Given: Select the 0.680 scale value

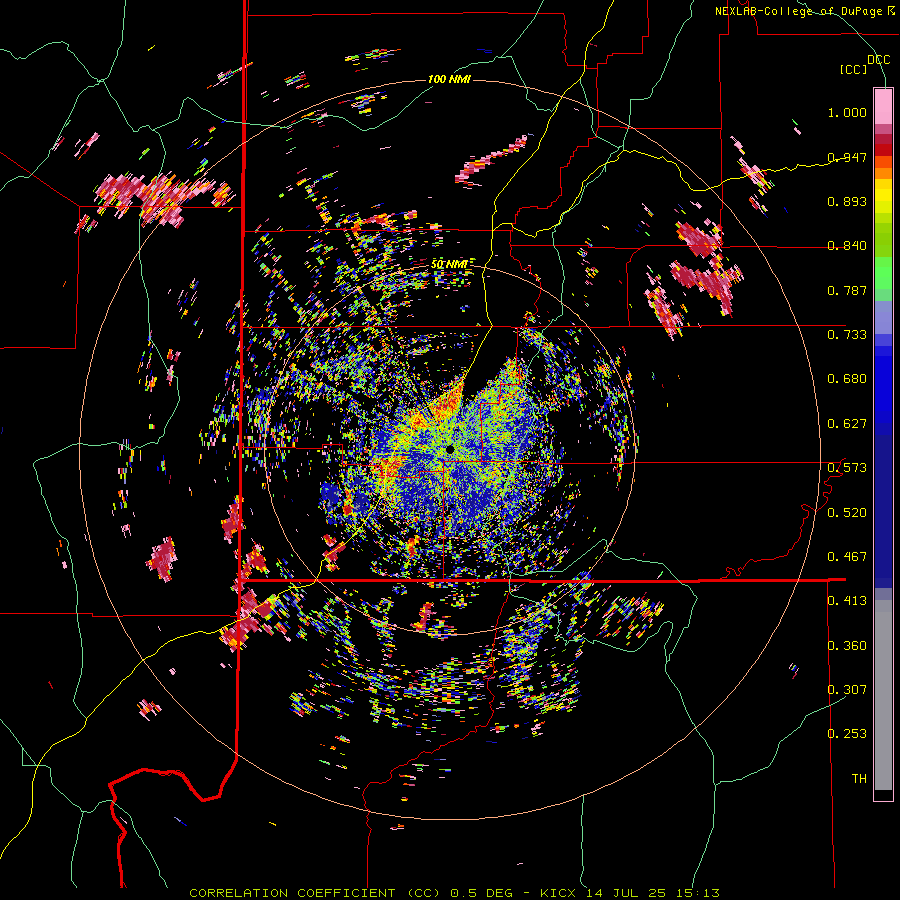Looking at the screenshot, I should tap(847, 379).
